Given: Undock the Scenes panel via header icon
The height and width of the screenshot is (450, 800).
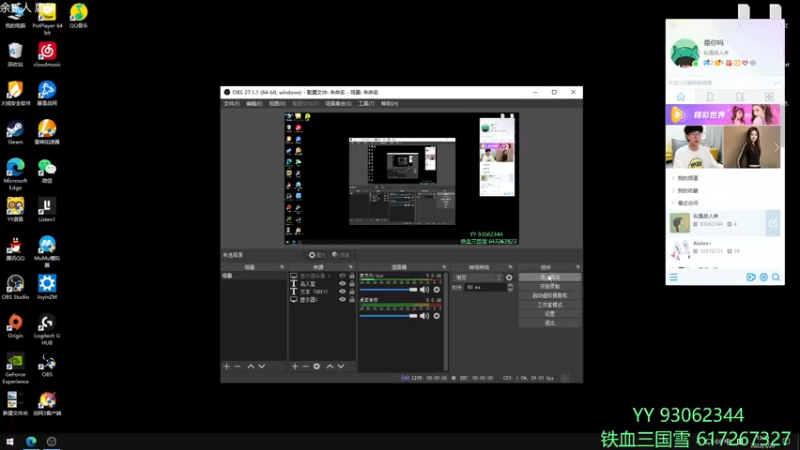Looking at the screenshot, I should [x=282, y=267].
